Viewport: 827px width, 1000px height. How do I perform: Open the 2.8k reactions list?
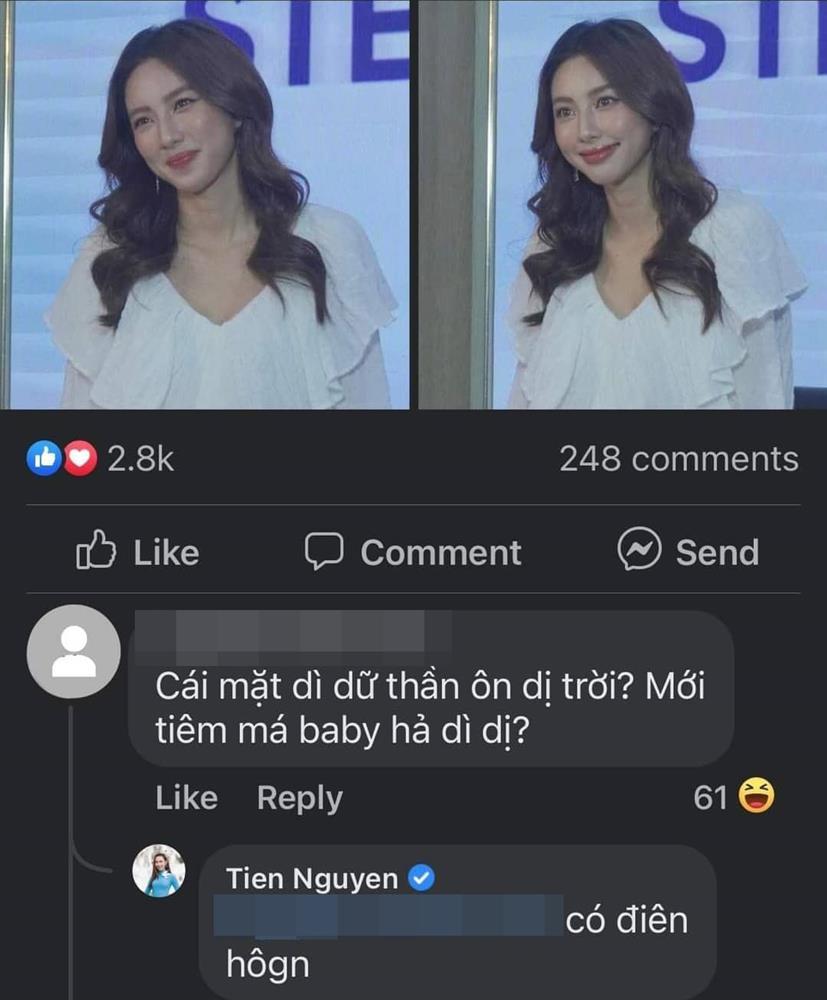click(x=140, y=459)
